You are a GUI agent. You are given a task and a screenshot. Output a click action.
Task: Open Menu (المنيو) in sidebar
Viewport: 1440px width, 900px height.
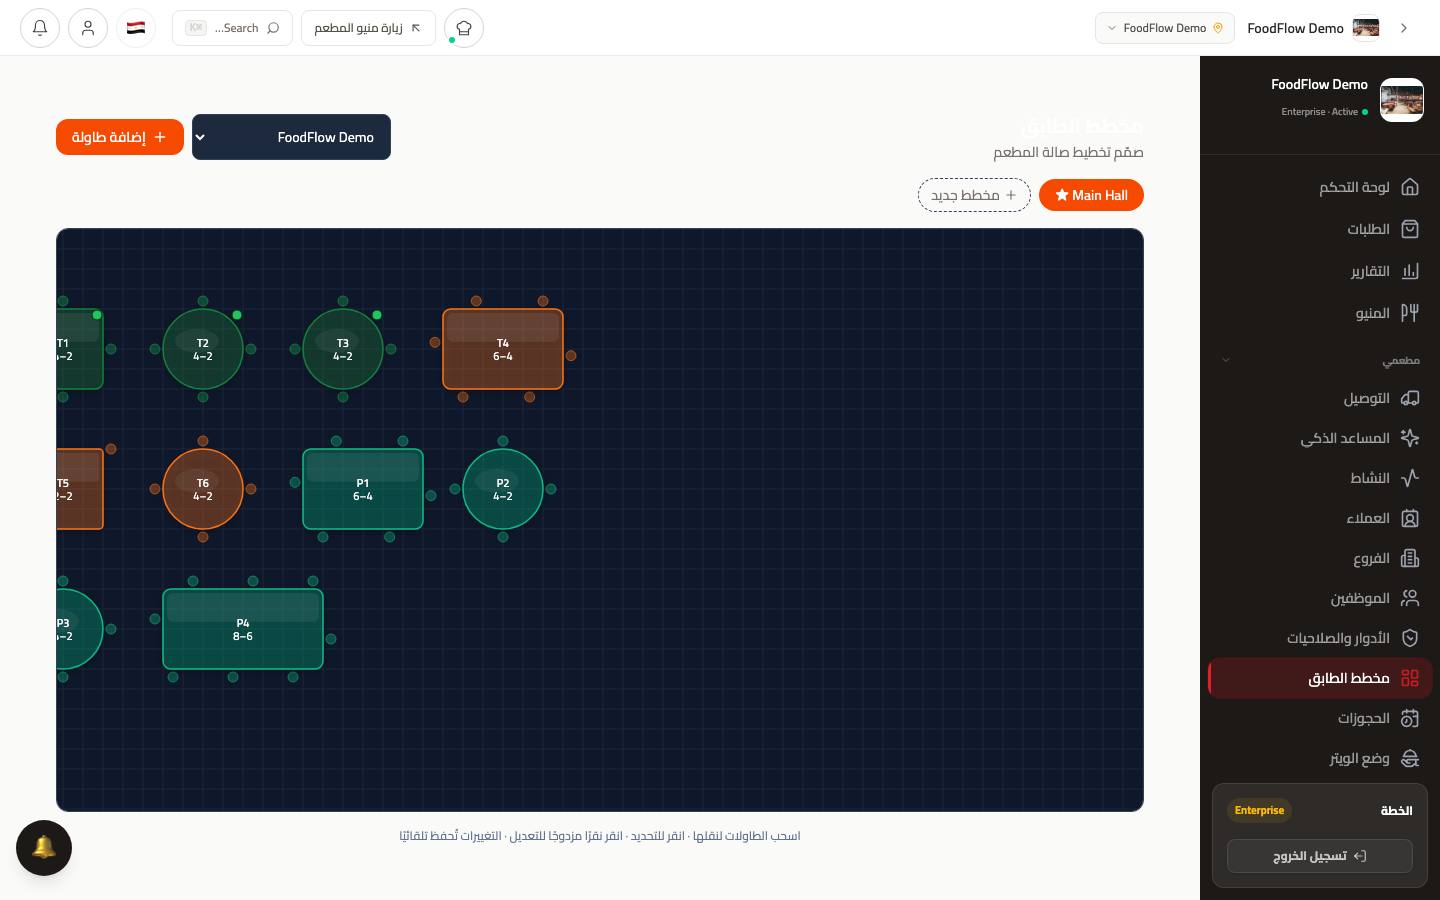pos(1319,313)
